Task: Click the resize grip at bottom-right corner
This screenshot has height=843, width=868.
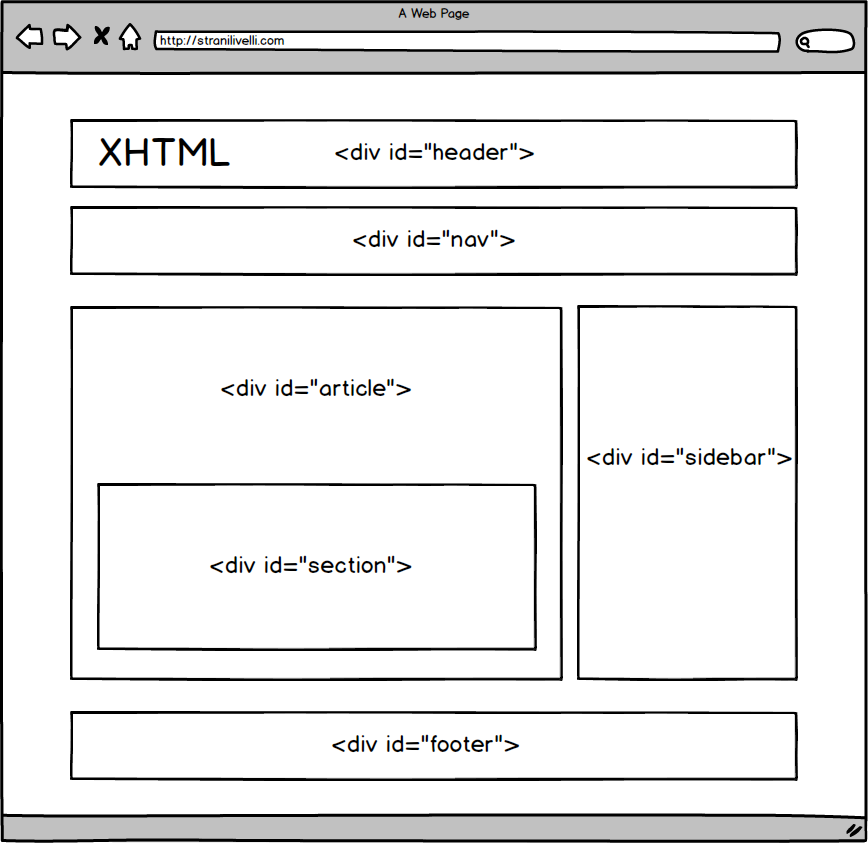Action: (852, 830)
